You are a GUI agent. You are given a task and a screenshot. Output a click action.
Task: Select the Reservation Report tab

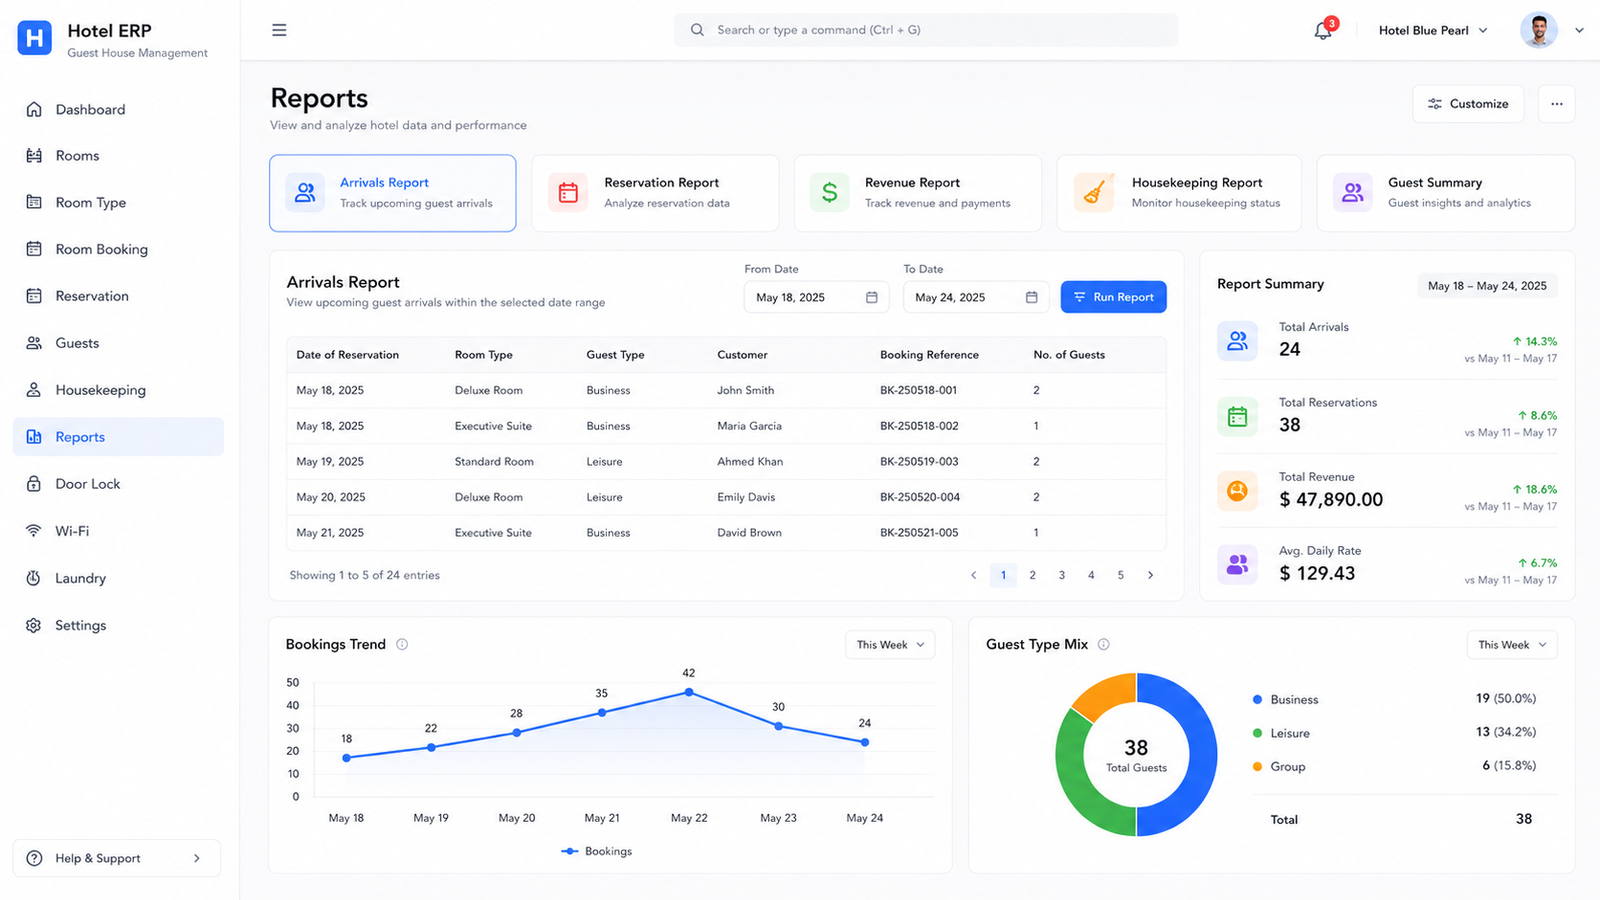655,193
